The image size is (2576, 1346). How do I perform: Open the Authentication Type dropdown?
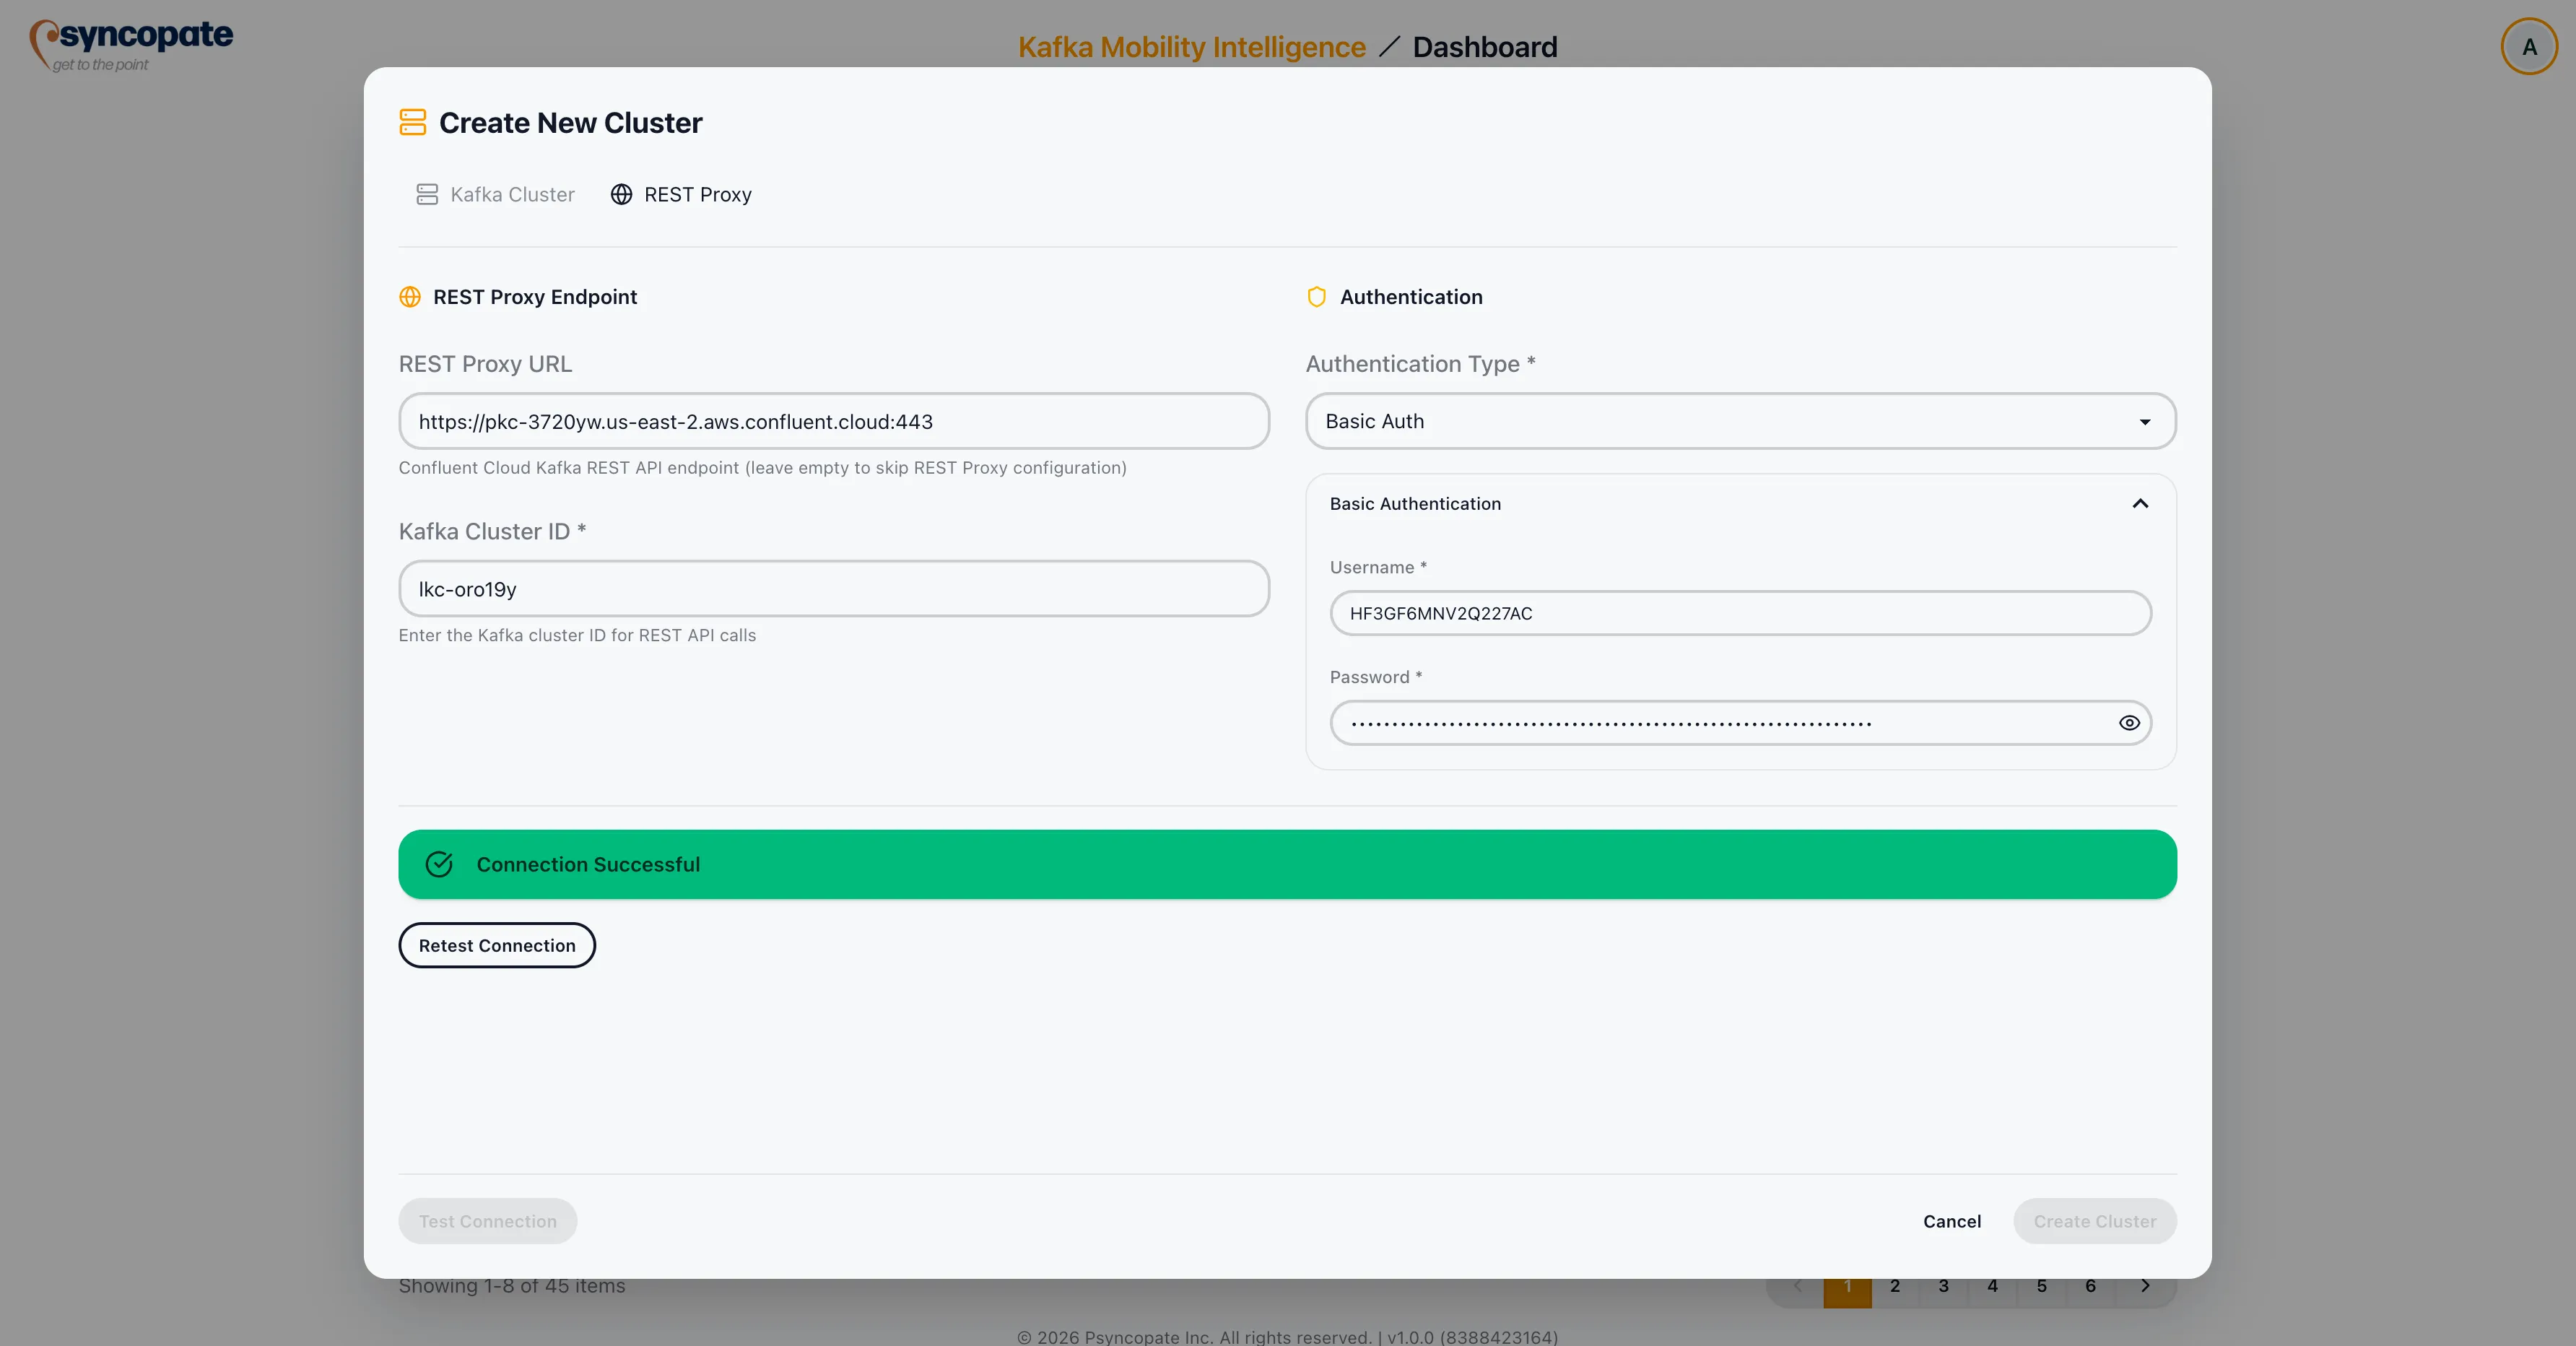pyautogui.click(x=1740, y=421)
